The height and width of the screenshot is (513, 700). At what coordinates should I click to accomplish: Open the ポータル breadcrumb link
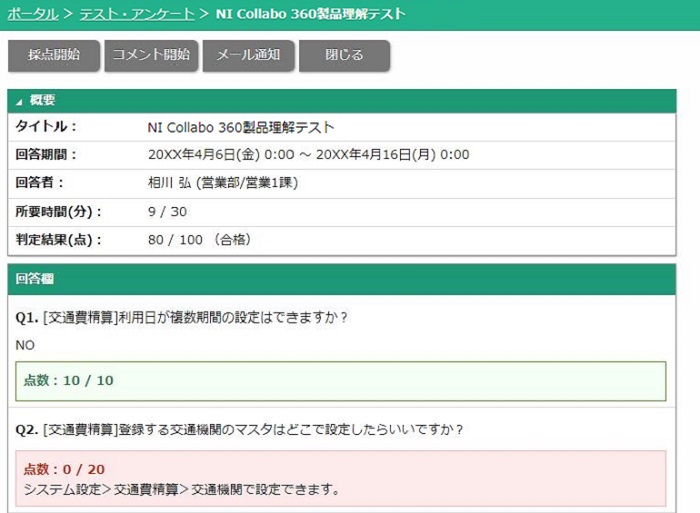click(33, 14)
